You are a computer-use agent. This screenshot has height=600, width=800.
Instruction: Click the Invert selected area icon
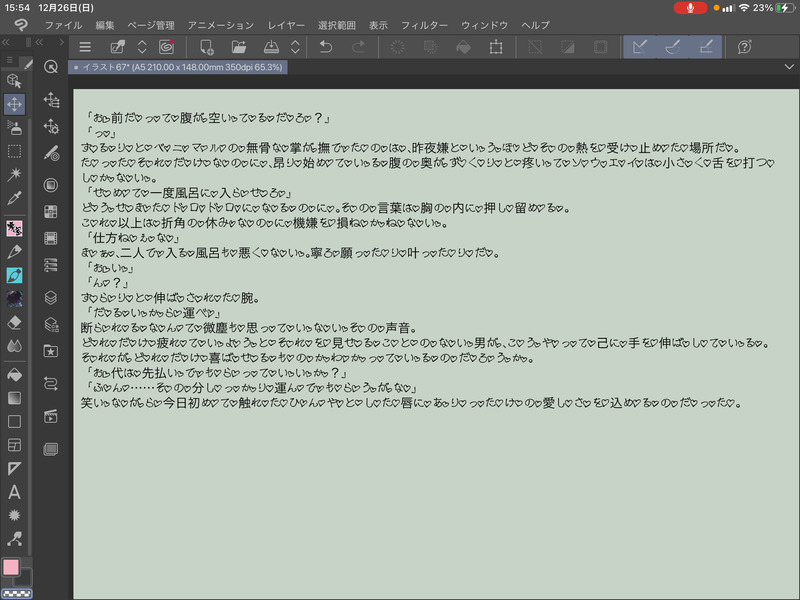coord(567,47)
